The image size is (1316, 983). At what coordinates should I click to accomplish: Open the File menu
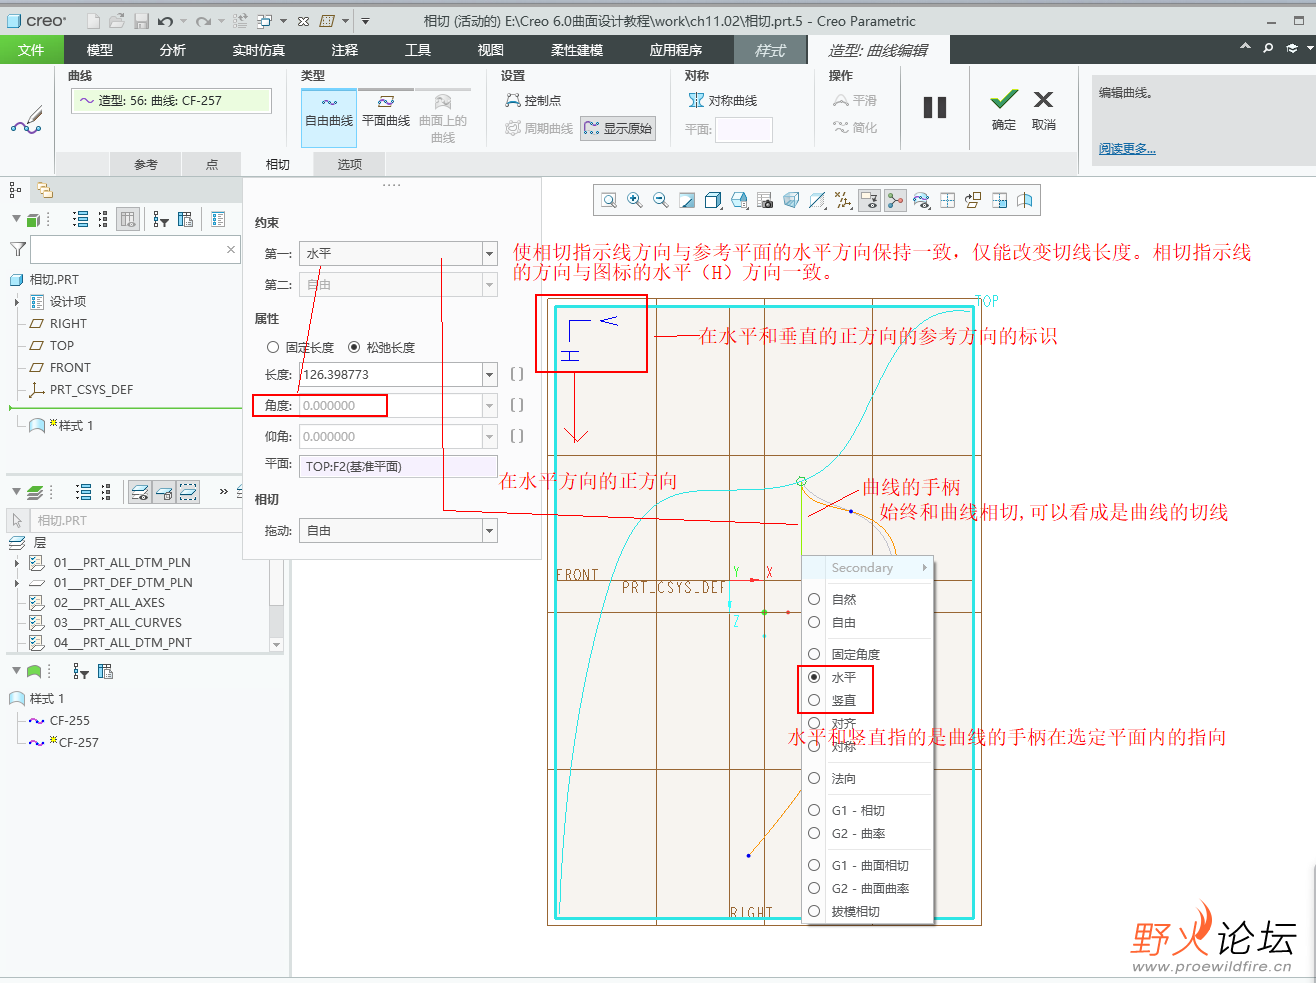(31, 50)
